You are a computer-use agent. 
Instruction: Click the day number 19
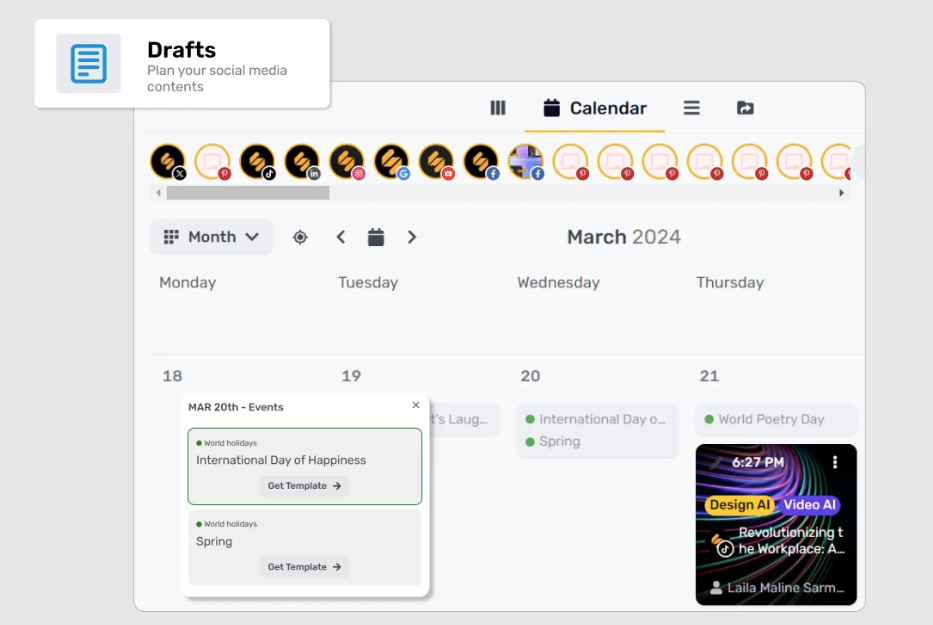click(351, 376)
